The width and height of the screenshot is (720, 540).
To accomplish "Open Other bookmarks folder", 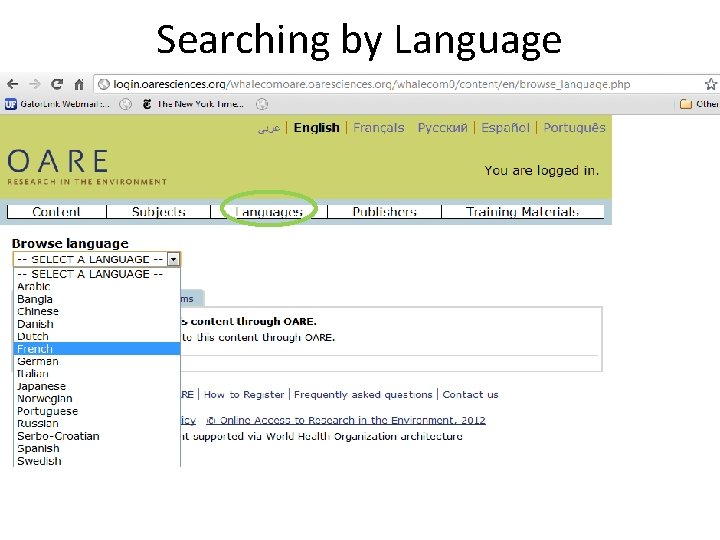I will click(x=699, y=104).
